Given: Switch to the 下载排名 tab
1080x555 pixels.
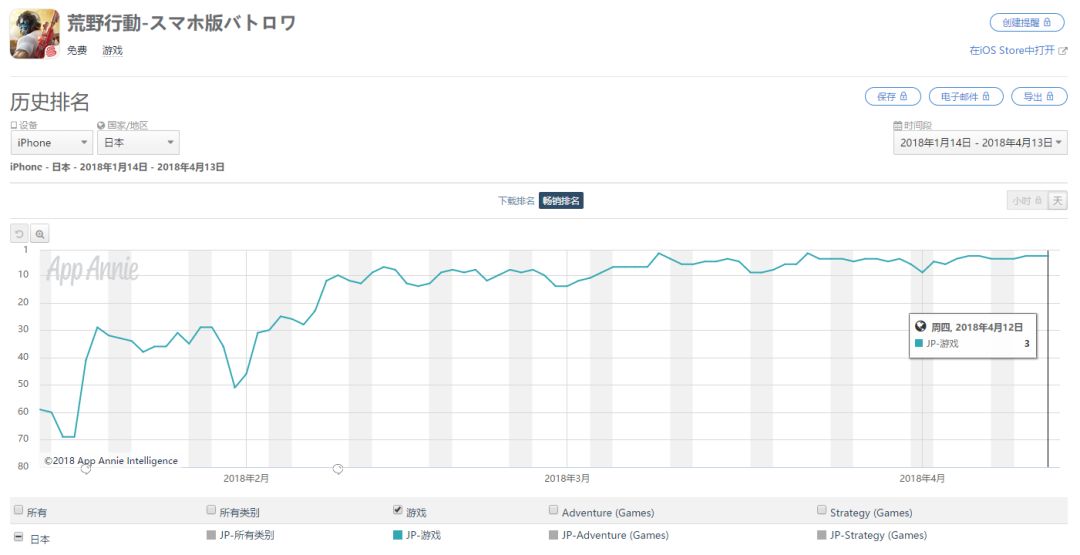Looking at the screenshot, I should click(x=516, y=200).
